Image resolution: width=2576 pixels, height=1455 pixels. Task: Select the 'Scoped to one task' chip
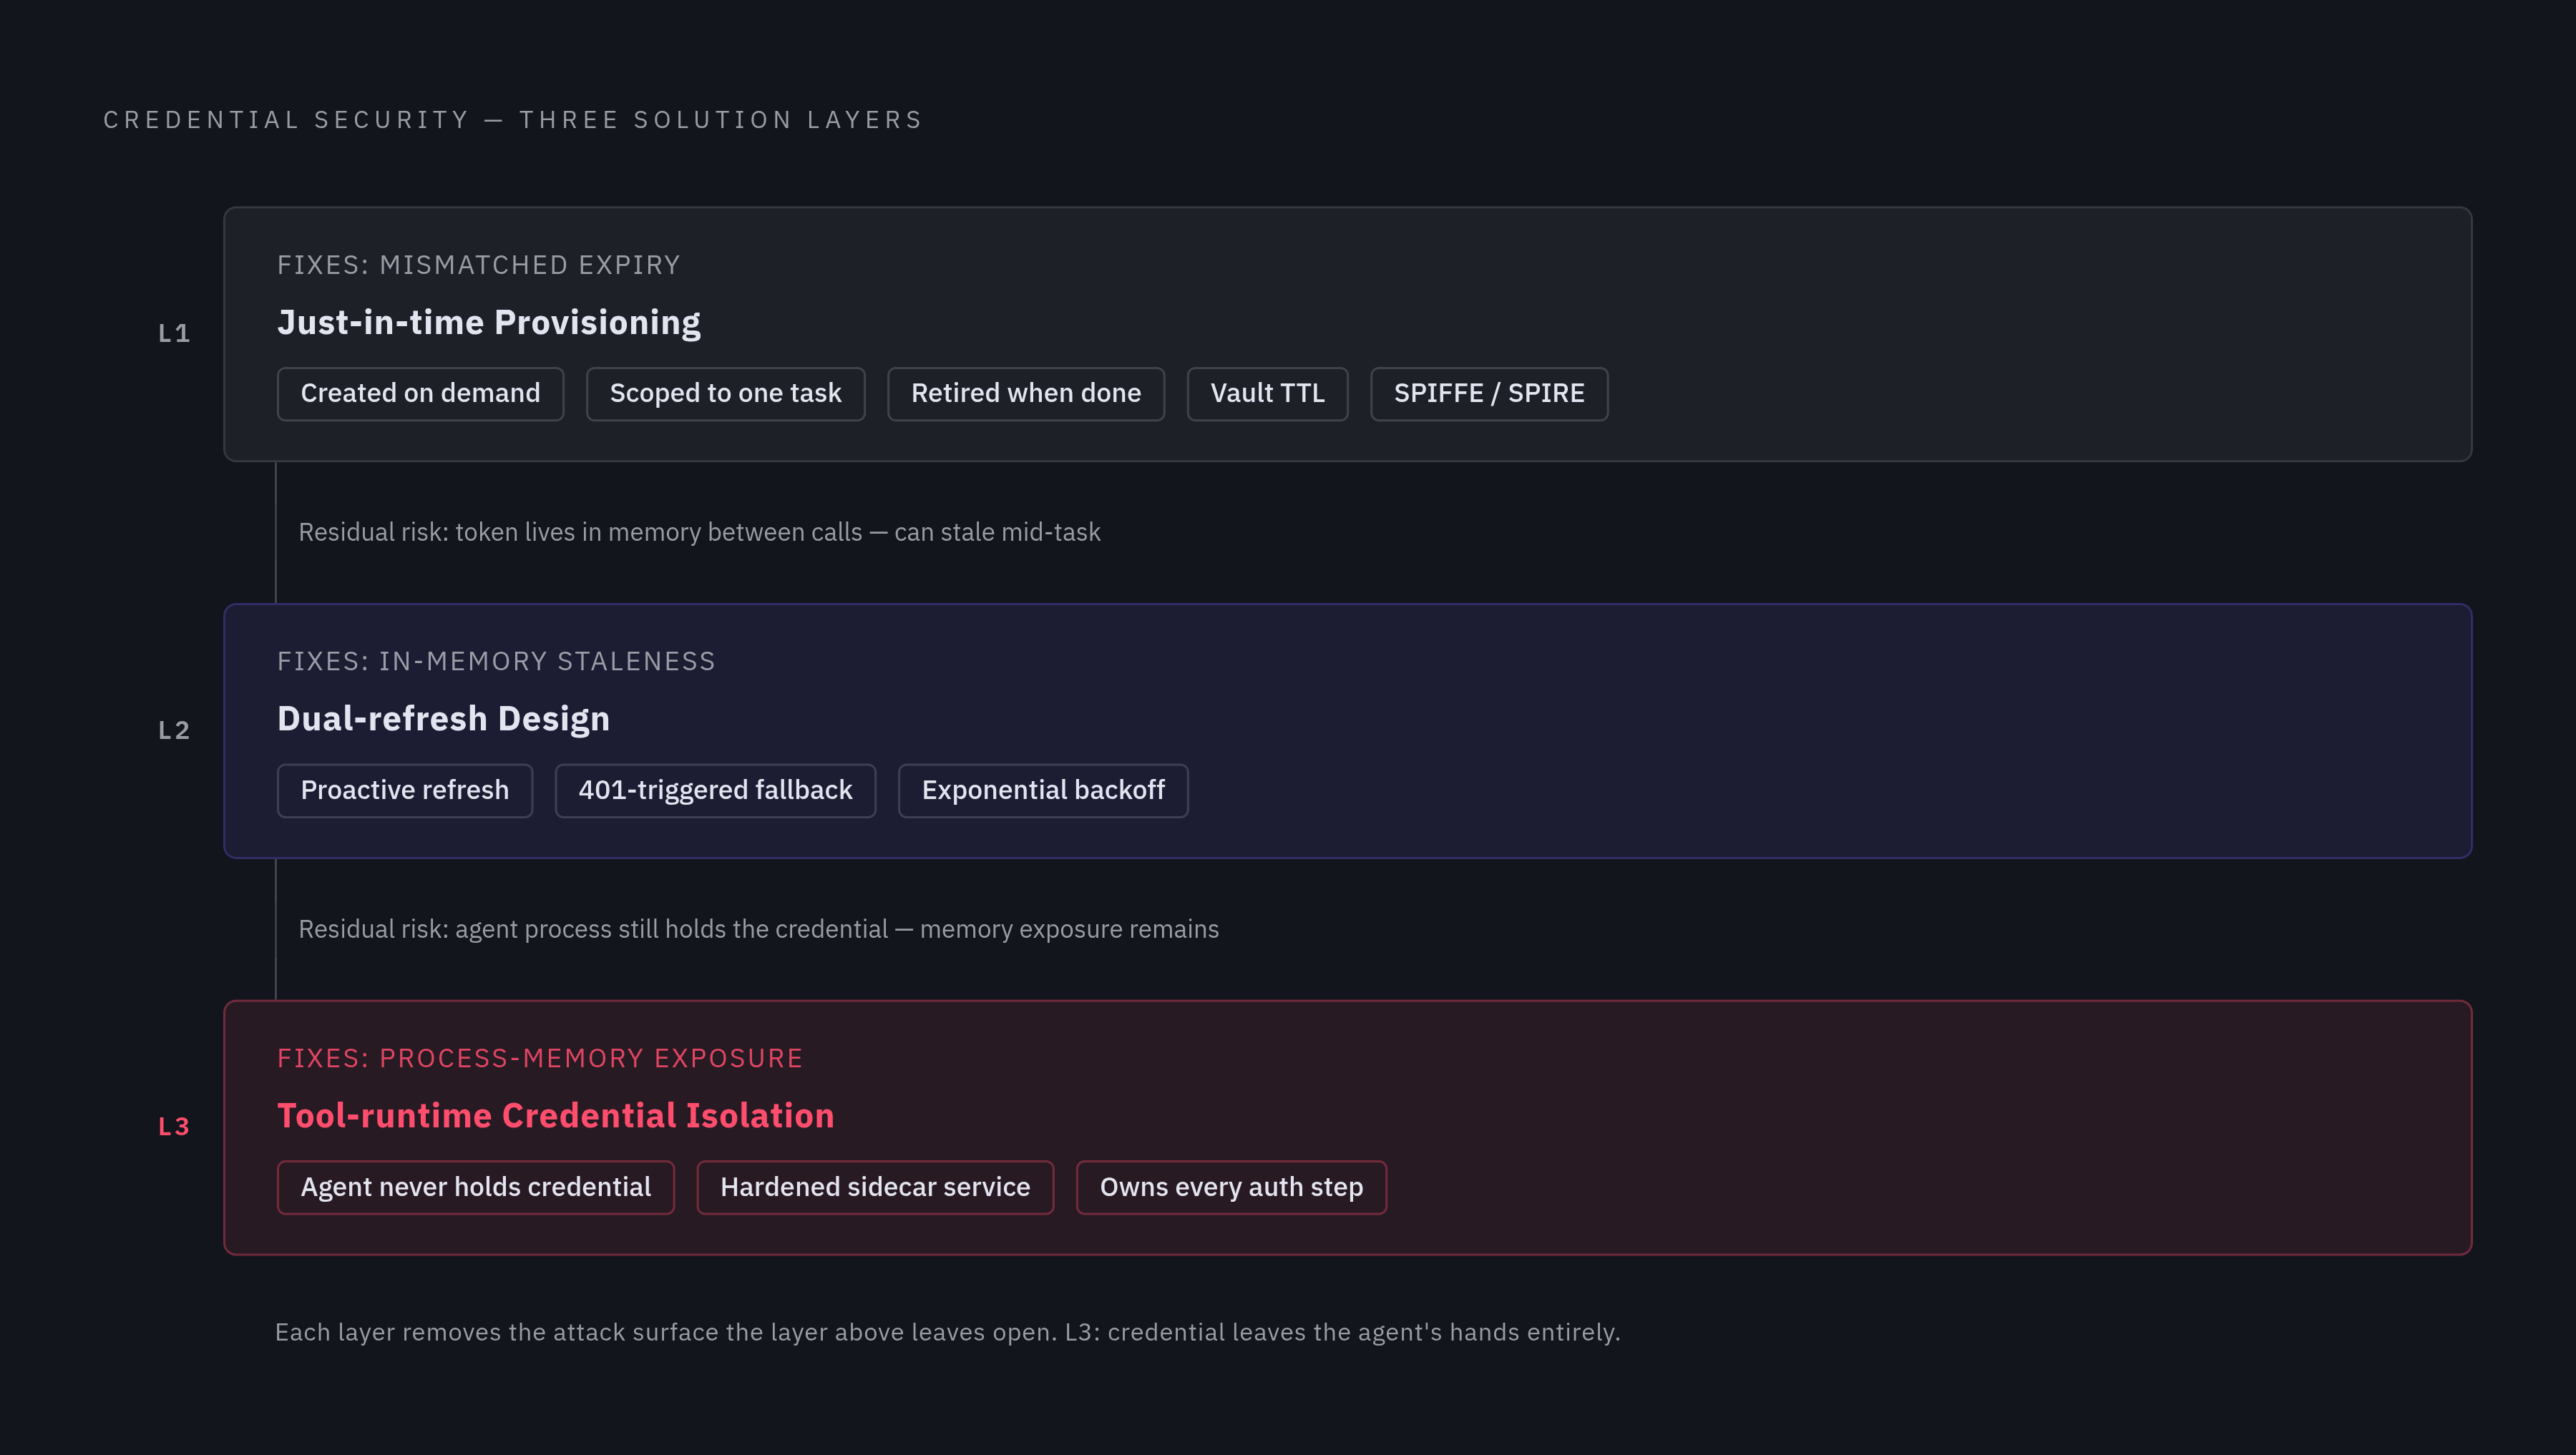coord(725,394)
